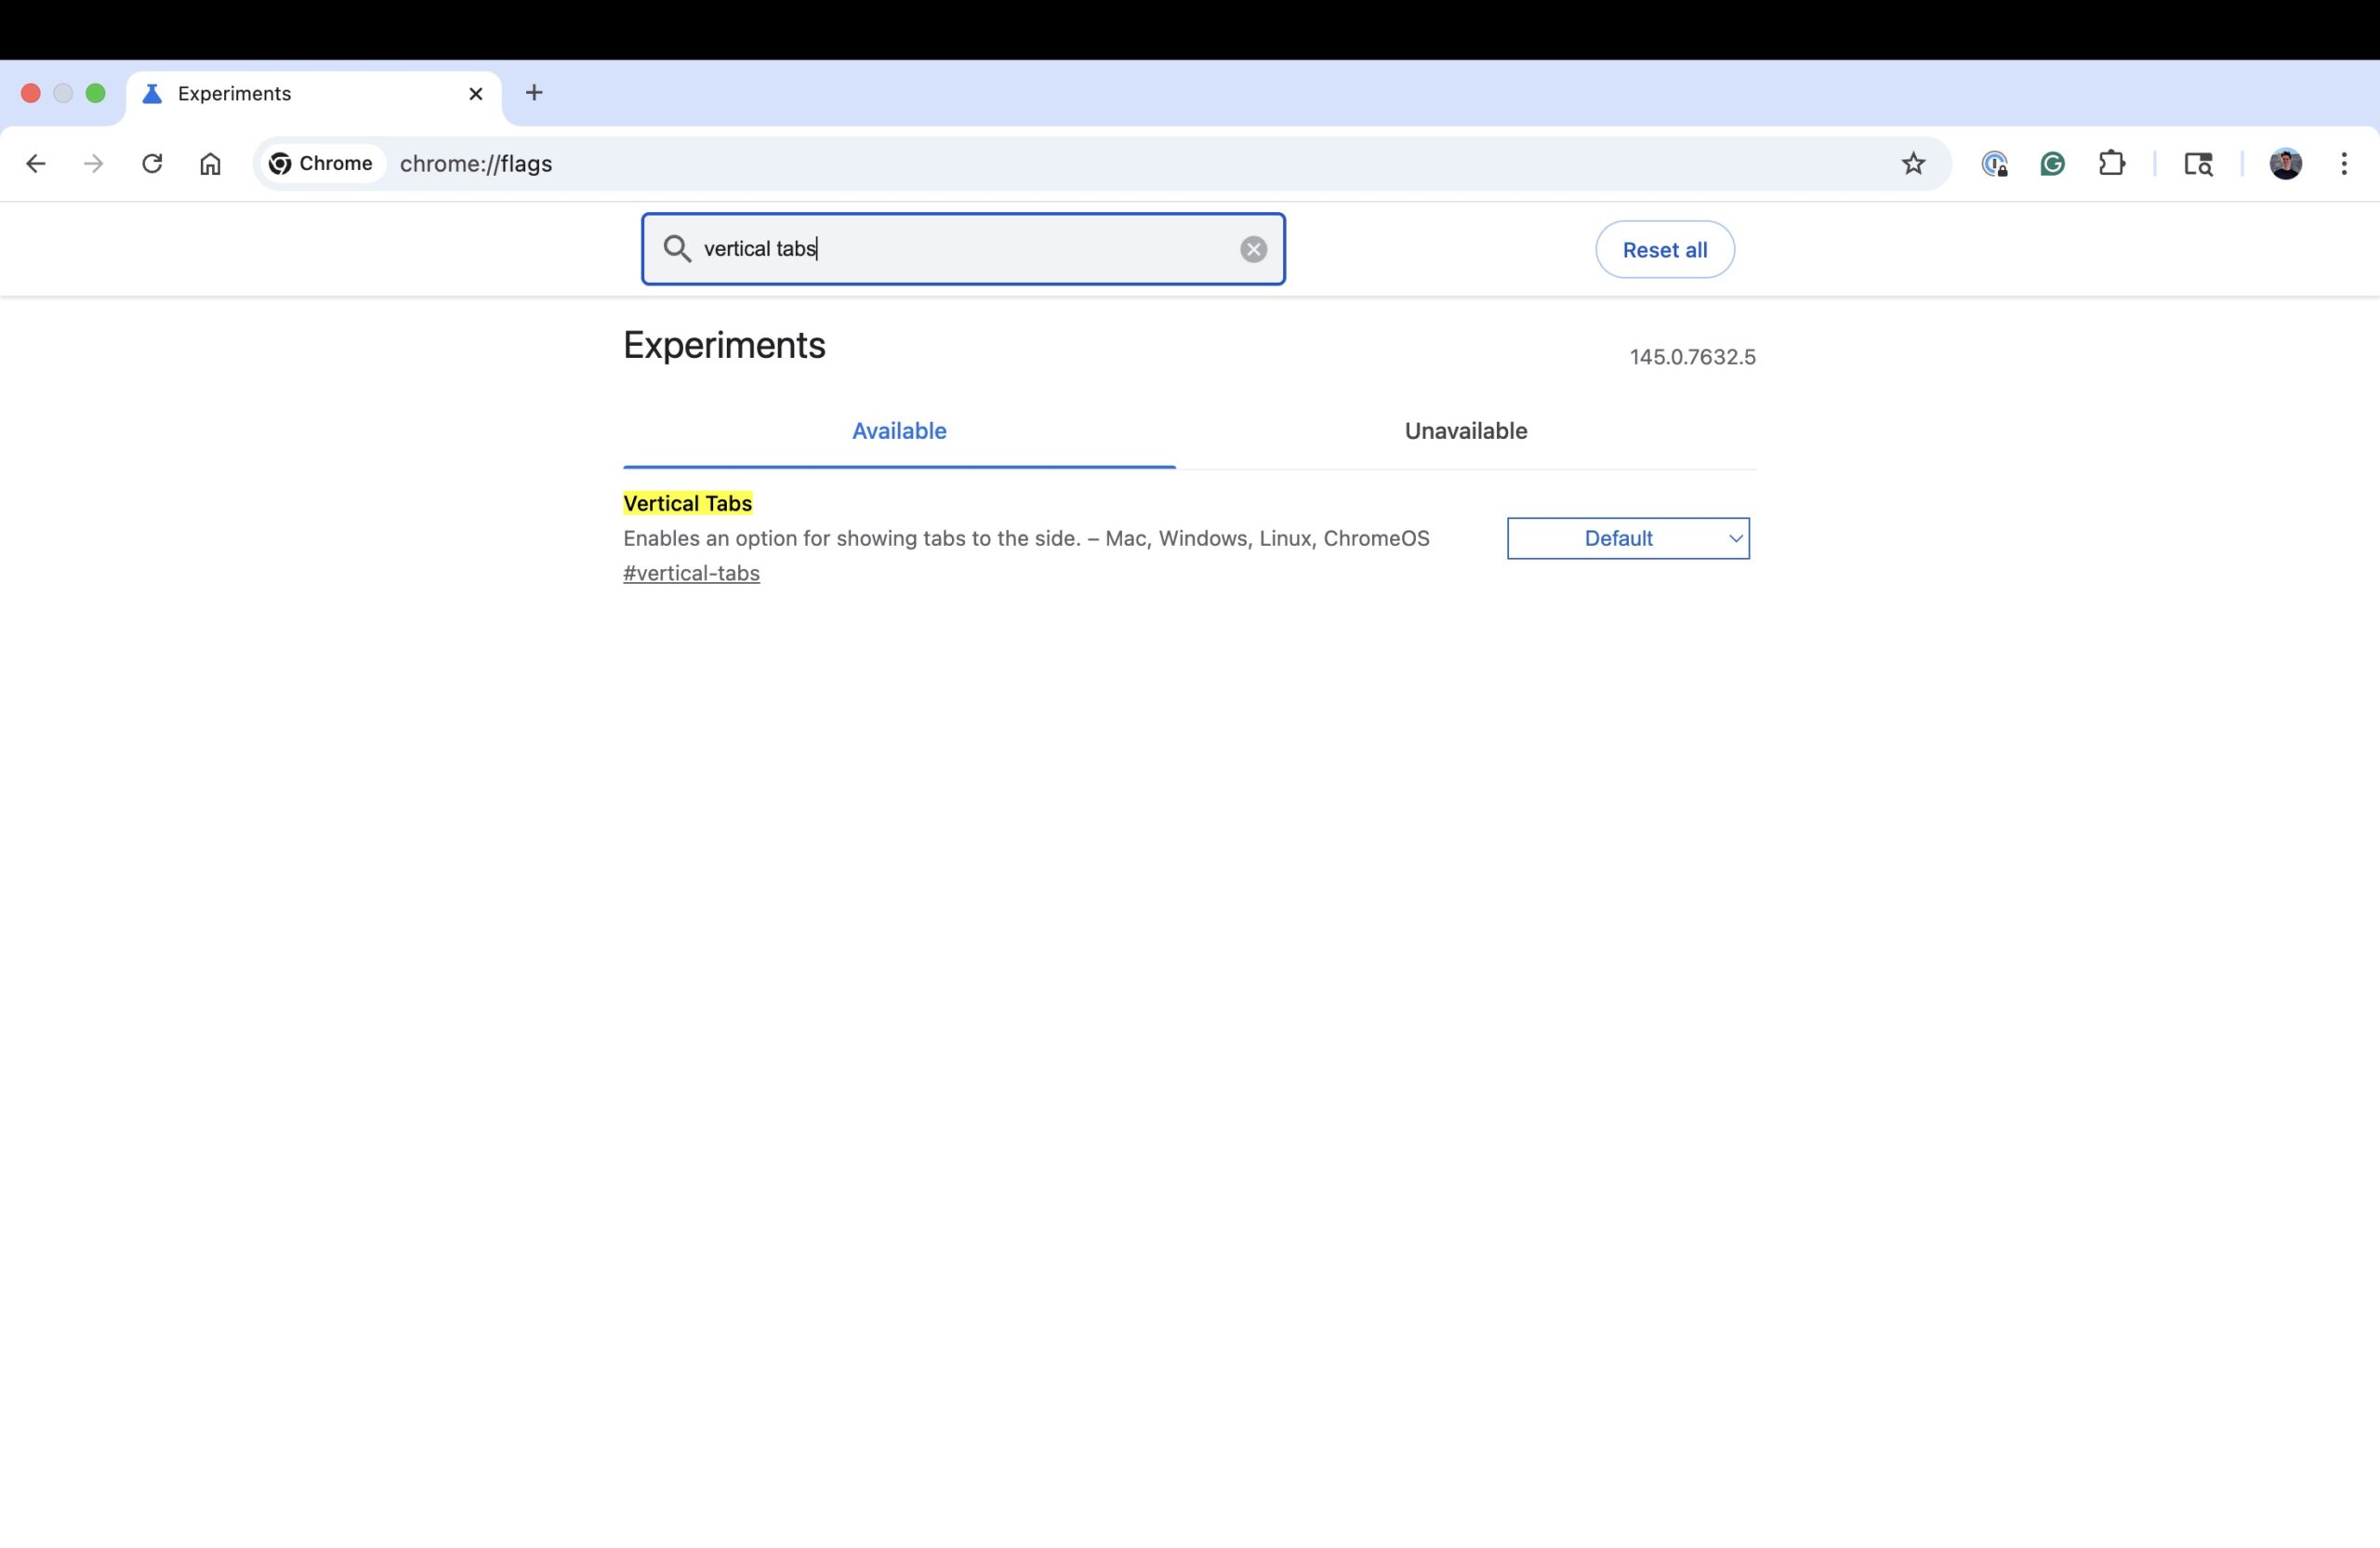
Task: Open the profile avatar menu
Action: (2285, 164)
